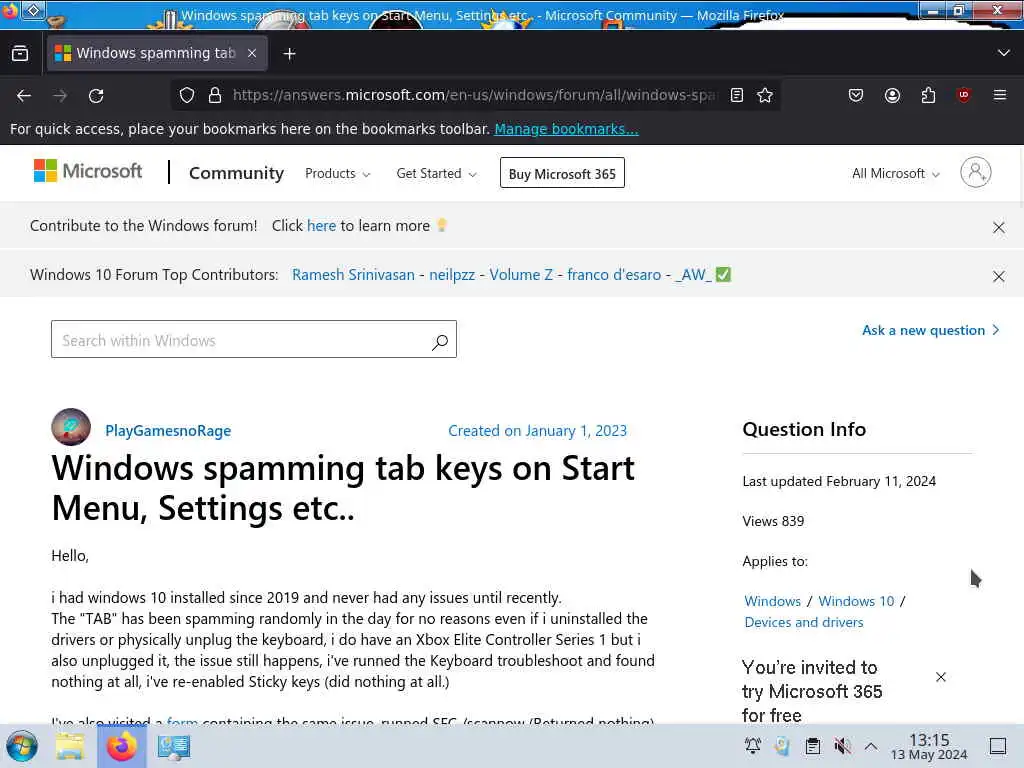Dismiss Contribute to Windows forum banner
This screenshot has width=1024, height=768.
point(999,227)
